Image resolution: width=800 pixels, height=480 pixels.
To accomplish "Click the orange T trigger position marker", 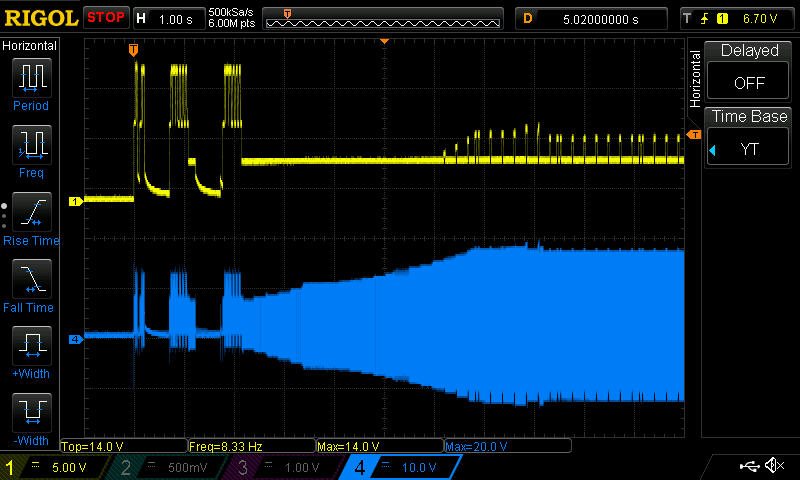I will click(x=133, y=50).
